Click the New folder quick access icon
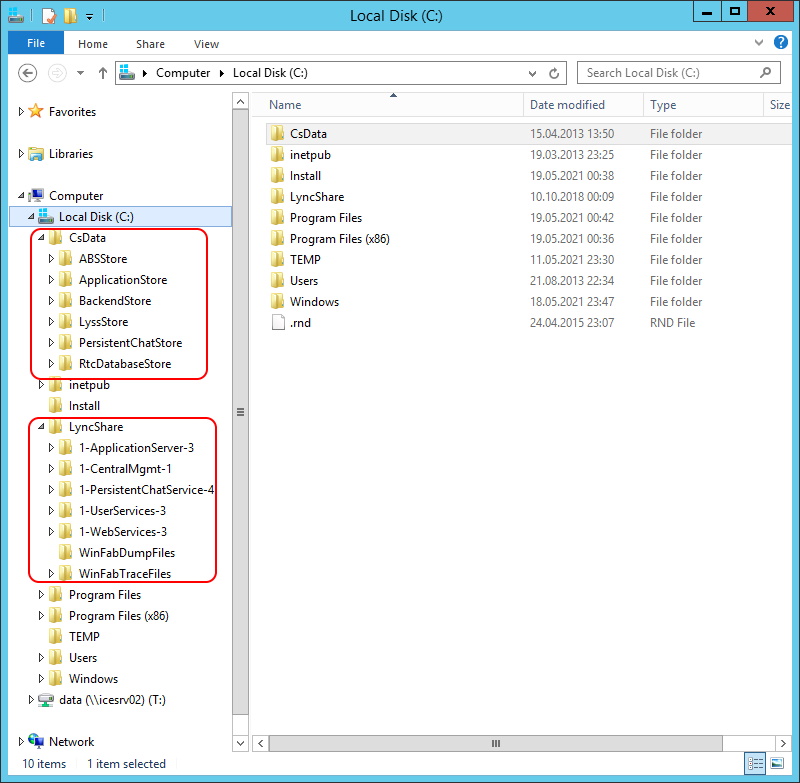Screen dimensions: 800x783 70,16
